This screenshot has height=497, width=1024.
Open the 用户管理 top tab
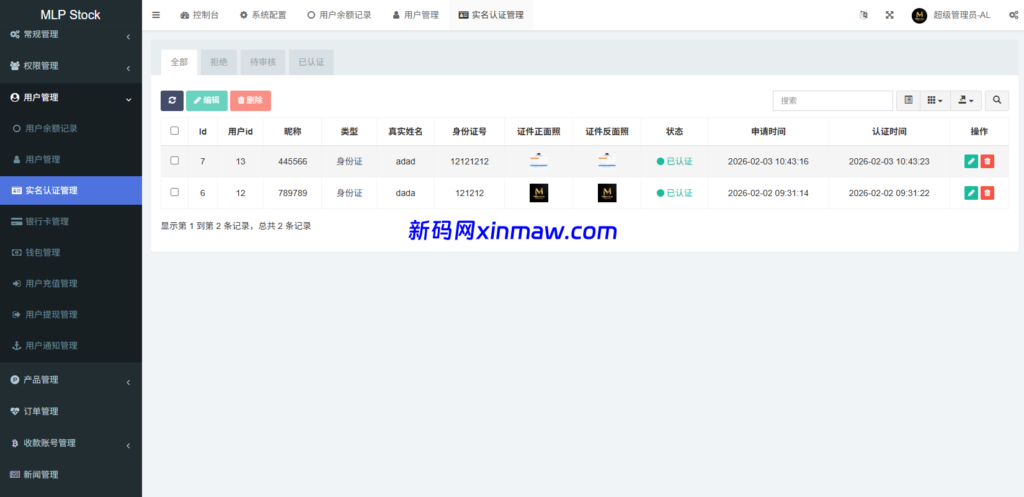coord(415,15)
